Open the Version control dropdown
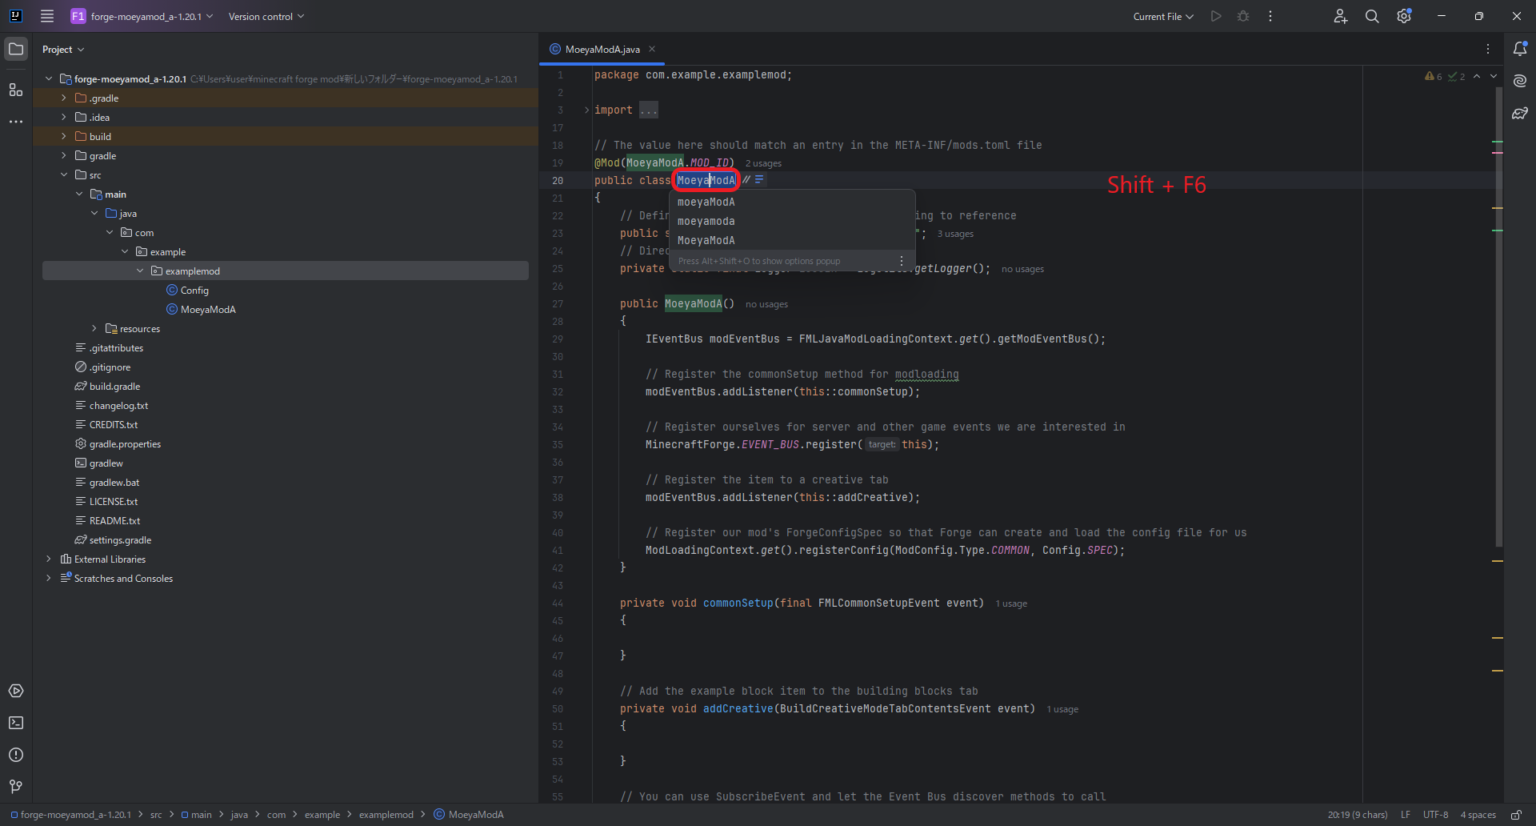1536x826 pixels. [266, 16]
